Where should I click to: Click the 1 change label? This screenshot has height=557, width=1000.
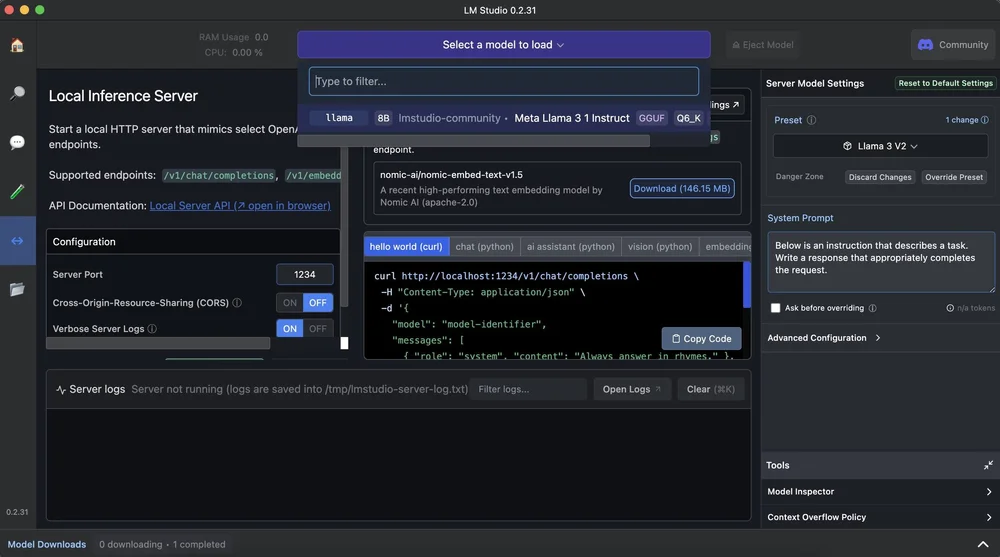point(962,120)
